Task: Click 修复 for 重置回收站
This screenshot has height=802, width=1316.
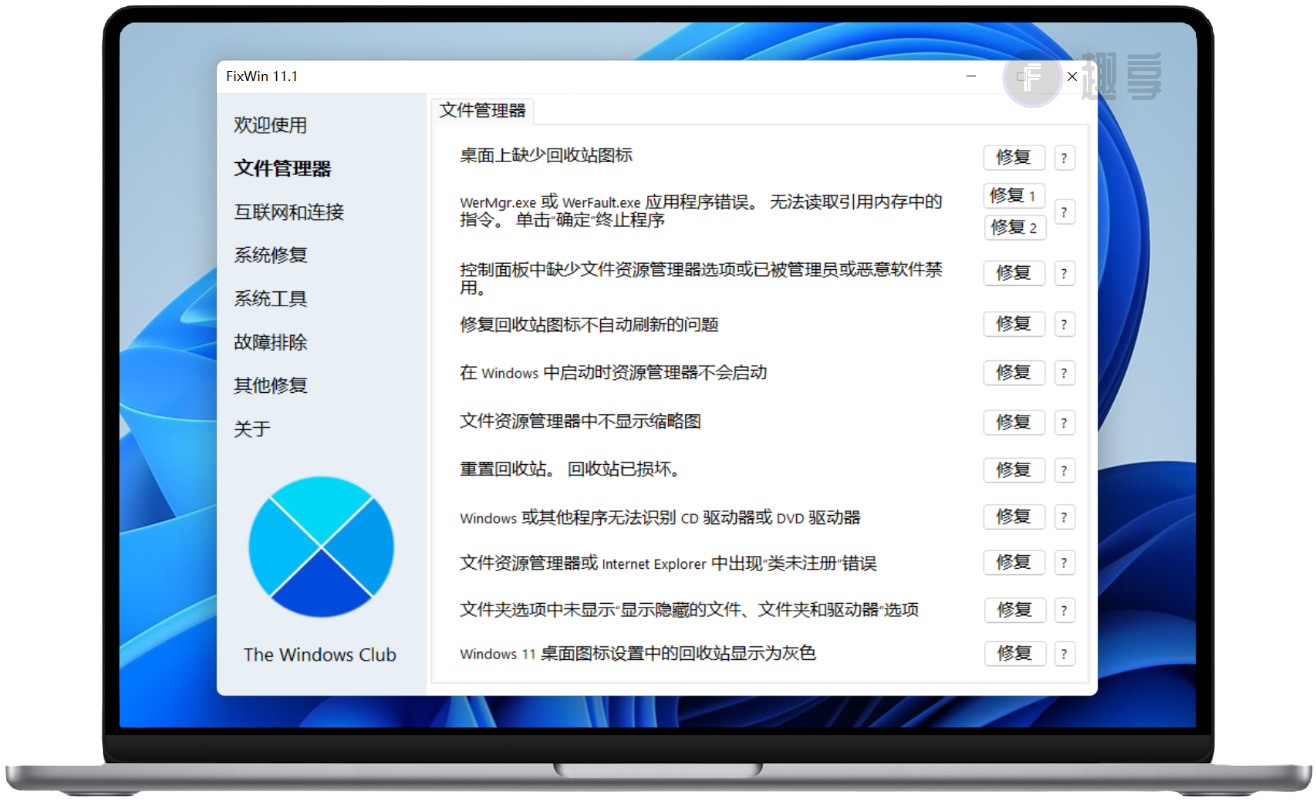Action: (1014, 470)
